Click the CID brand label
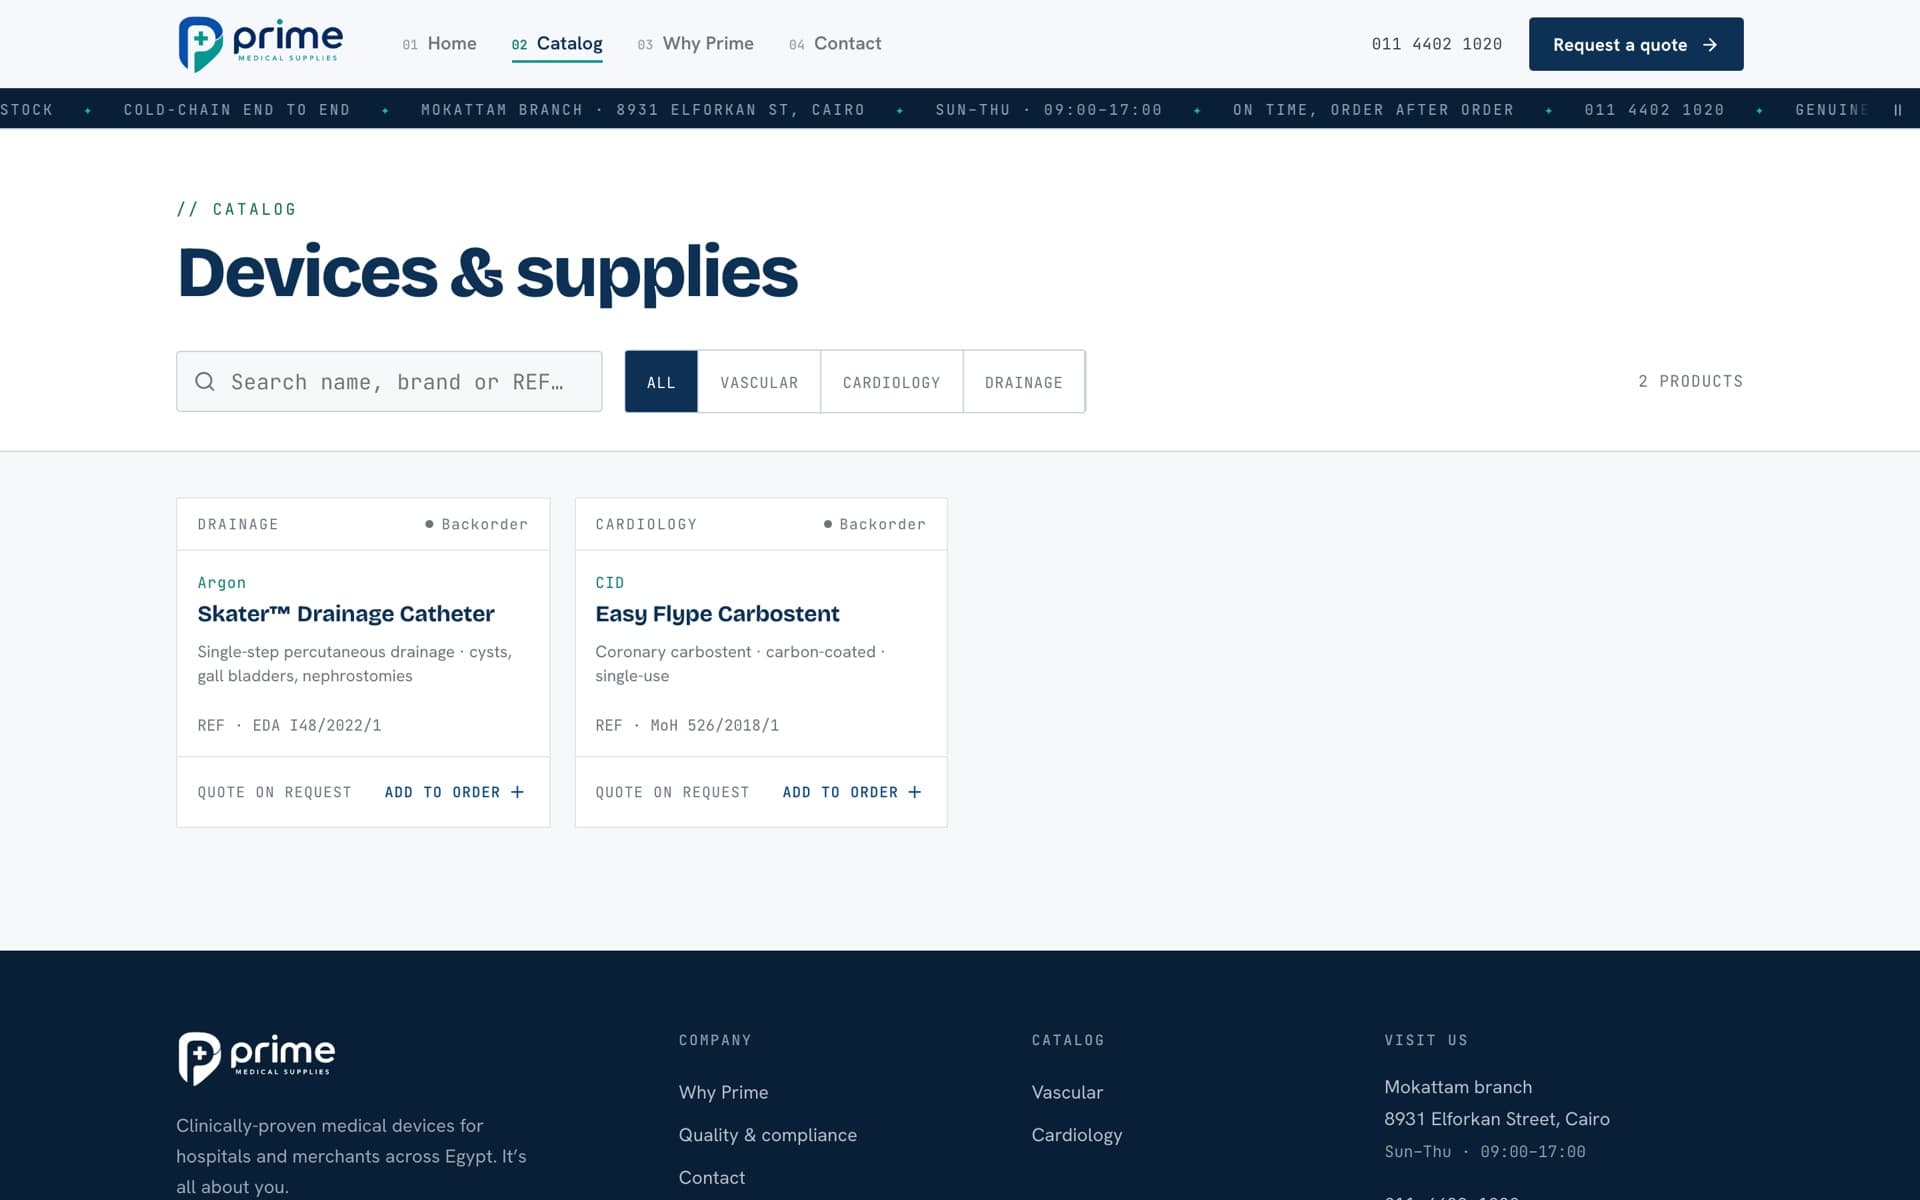Image resolution: width=1920 pixels, height=1200 pixels. pos(609,583)
